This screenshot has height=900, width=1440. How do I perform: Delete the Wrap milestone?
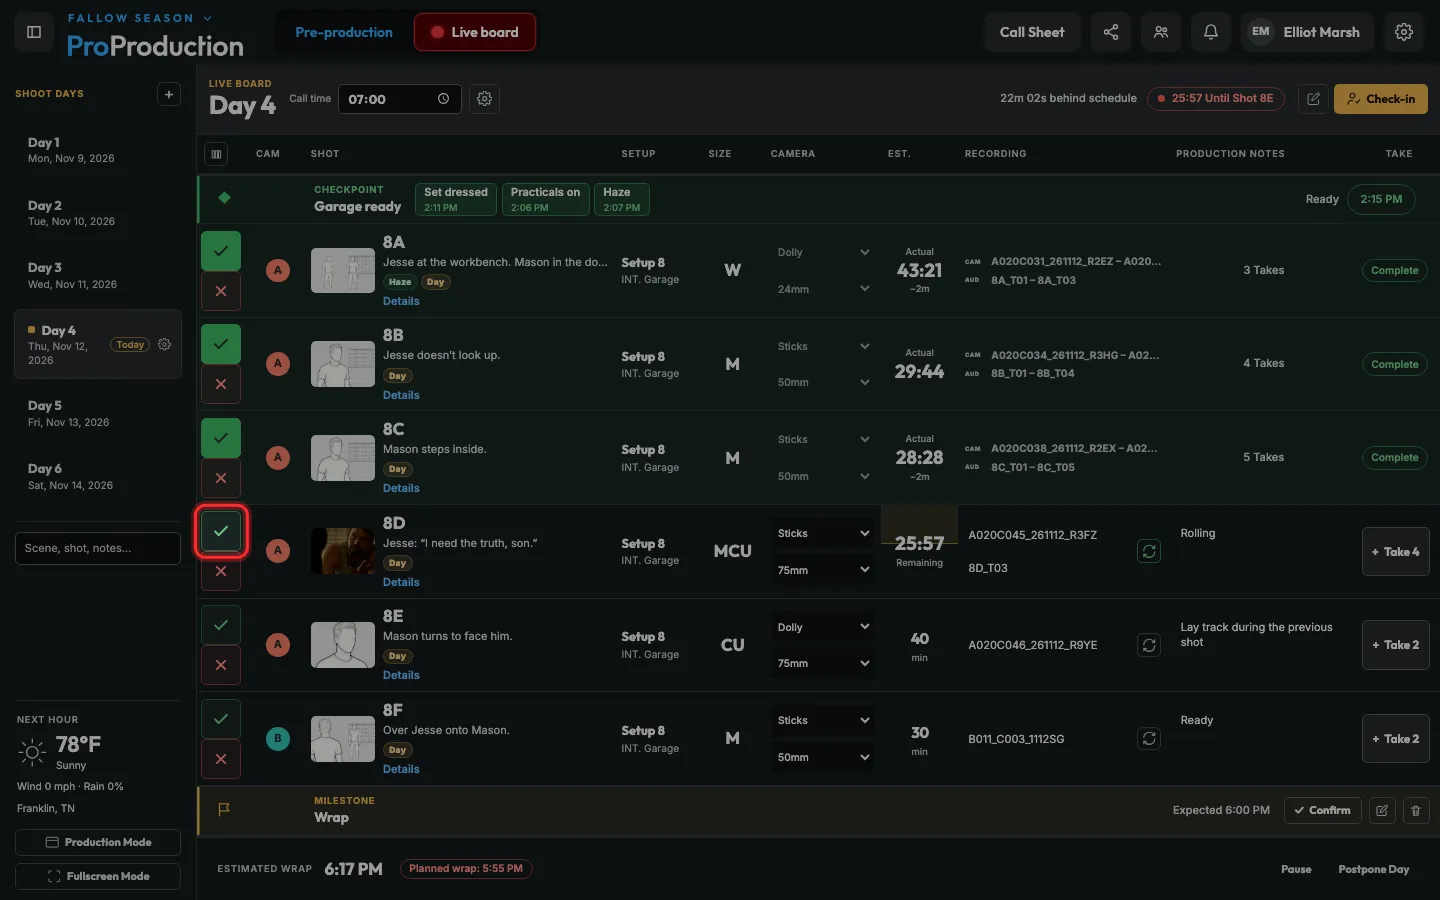(x=1416, y=810)
